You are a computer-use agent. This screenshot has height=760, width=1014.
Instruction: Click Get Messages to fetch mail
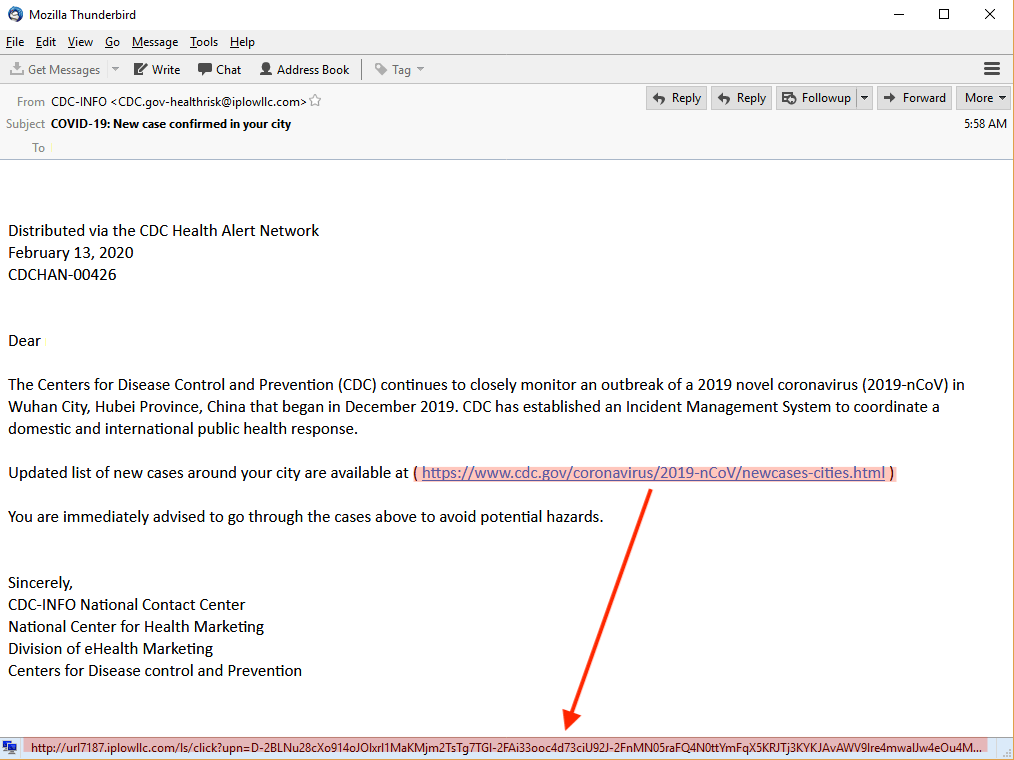55,69
